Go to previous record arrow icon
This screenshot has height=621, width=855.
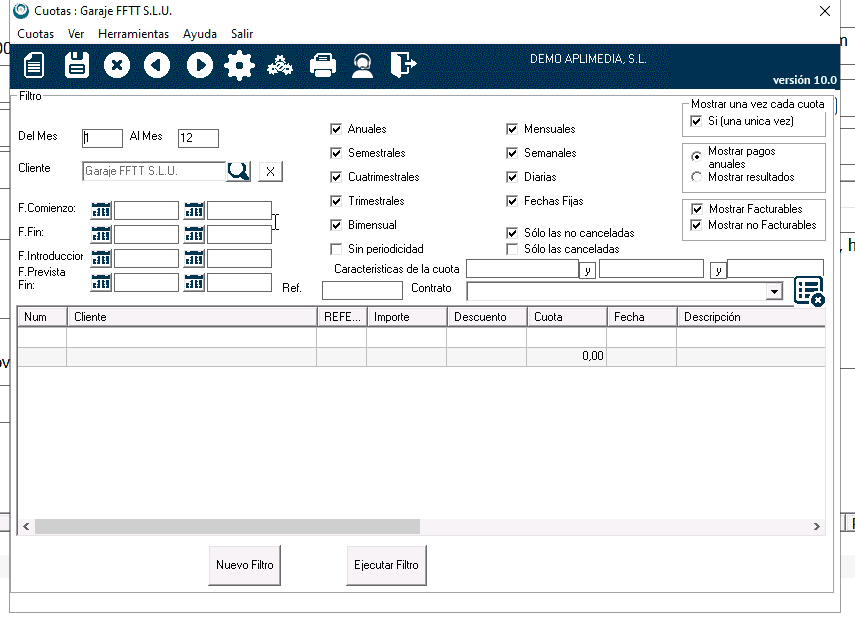click(x=157, y=66)
